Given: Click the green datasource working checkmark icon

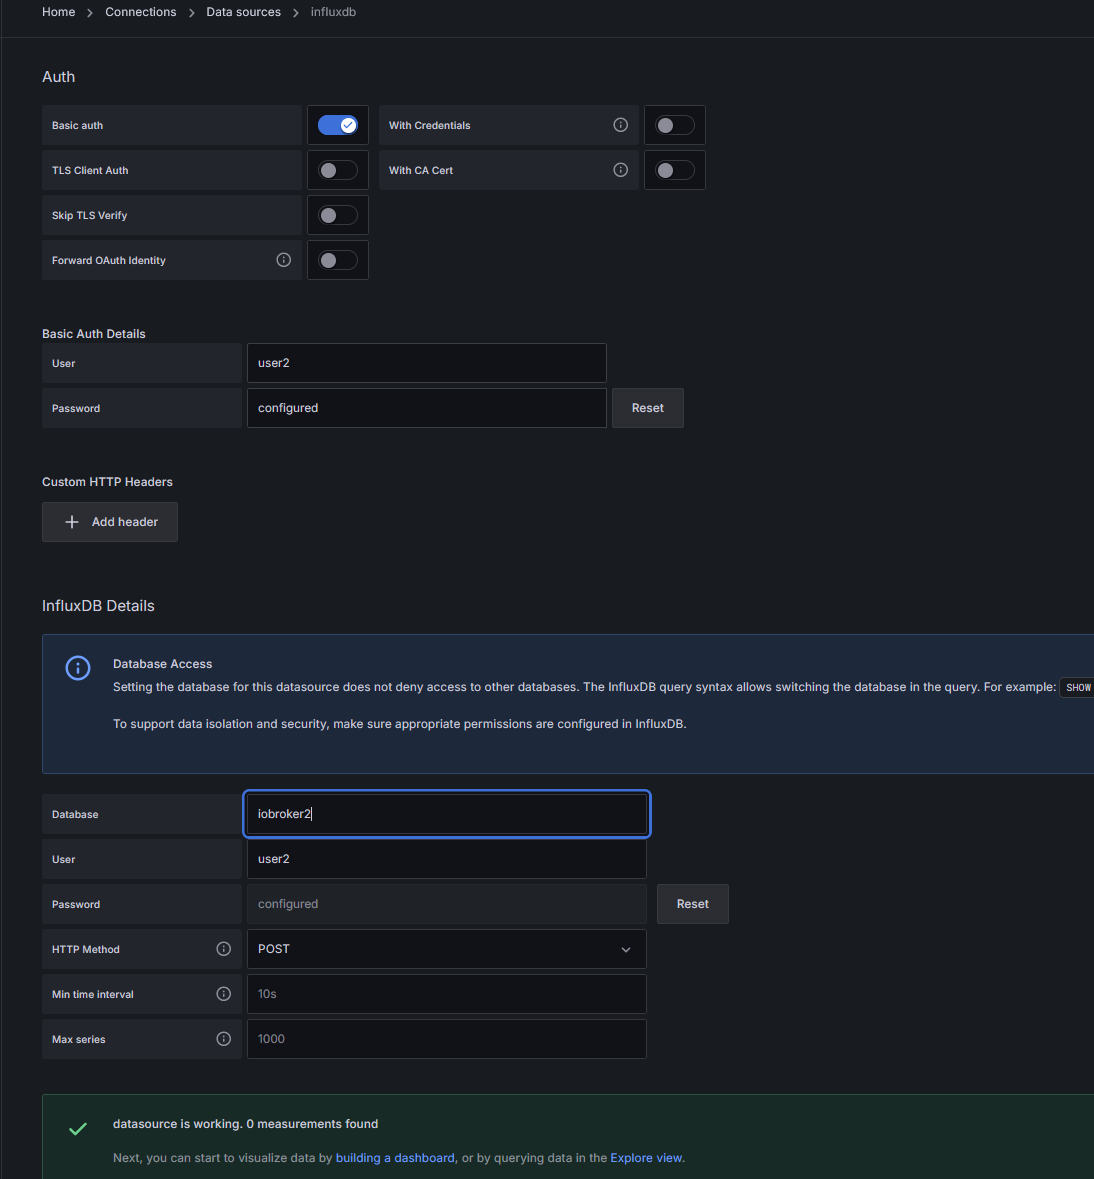Looking at the screenshot, I should [78, 1129].
